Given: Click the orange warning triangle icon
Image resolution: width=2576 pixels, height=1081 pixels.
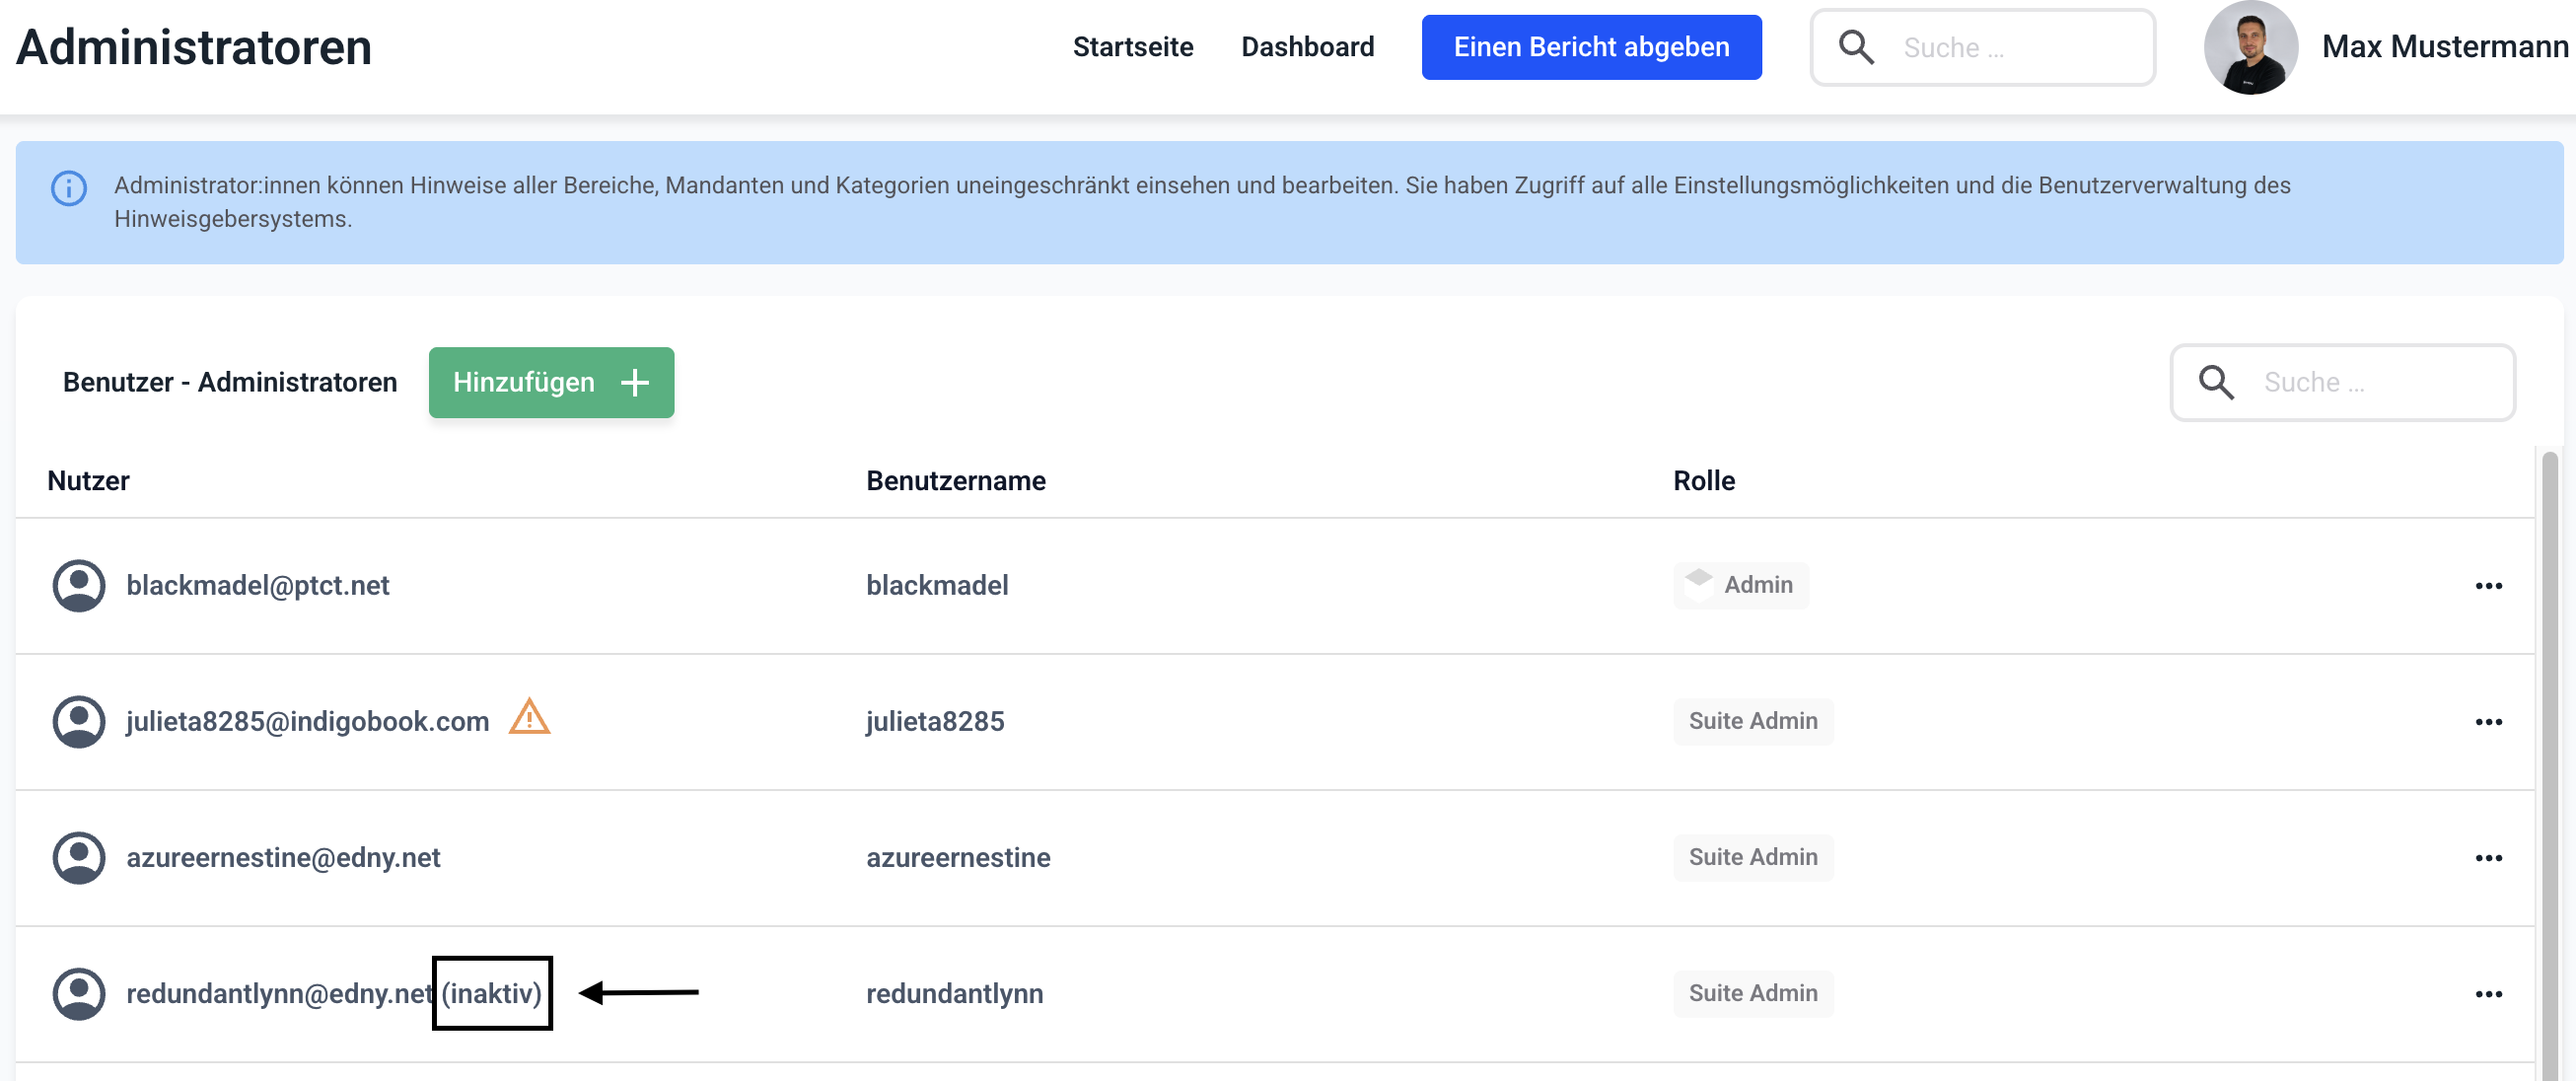Looking at the screenshot, I should [x=529, y=718].
